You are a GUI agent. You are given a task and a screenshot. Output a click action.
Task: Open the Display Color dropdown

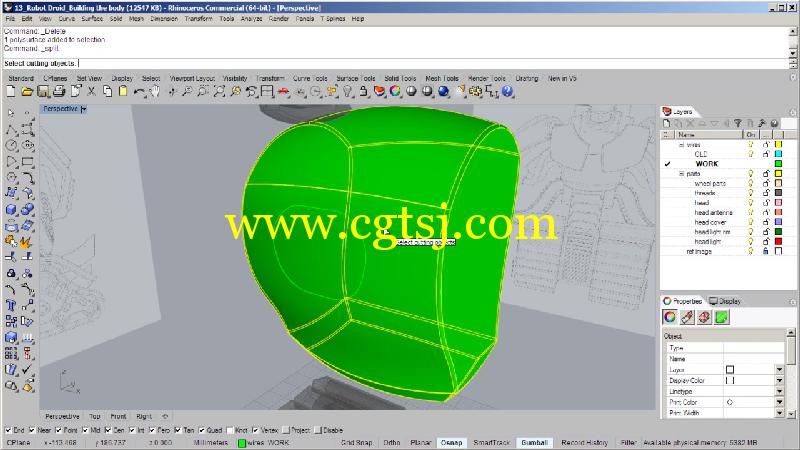pyautogui.click(x=779, y=381)
